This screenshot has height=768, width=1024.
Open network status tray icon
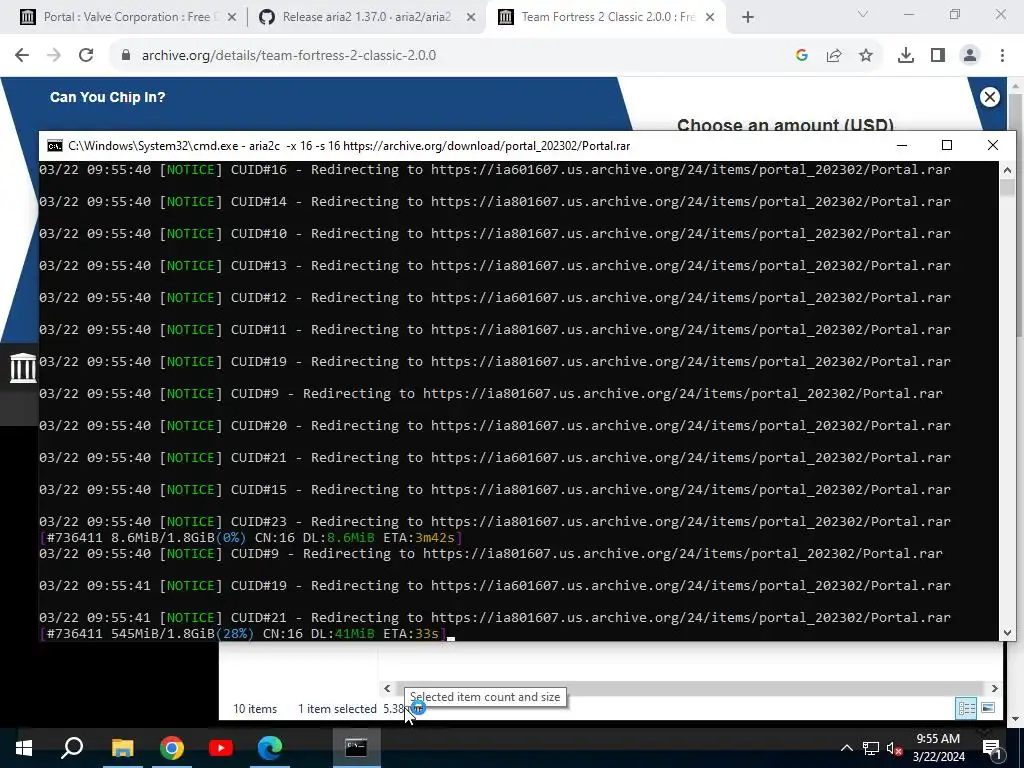tap(871, 748)
